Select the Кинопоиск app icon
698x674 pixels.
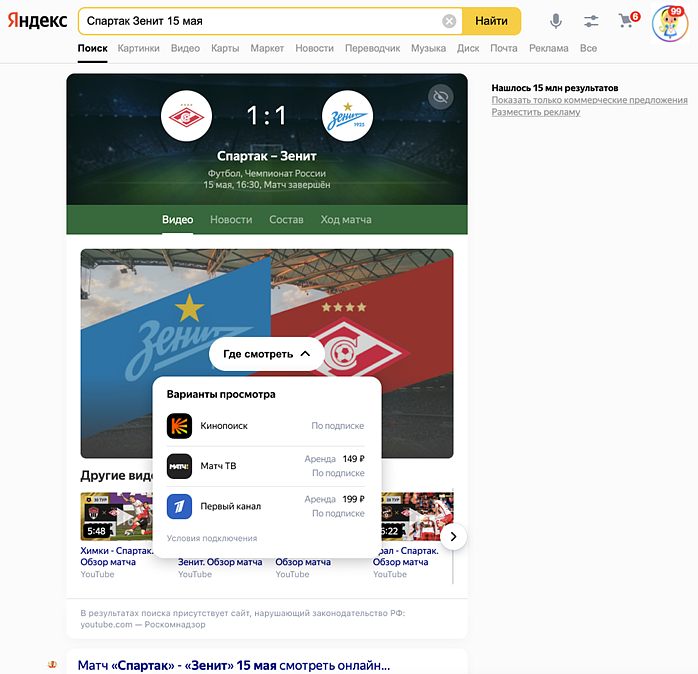tap(179, 426)
